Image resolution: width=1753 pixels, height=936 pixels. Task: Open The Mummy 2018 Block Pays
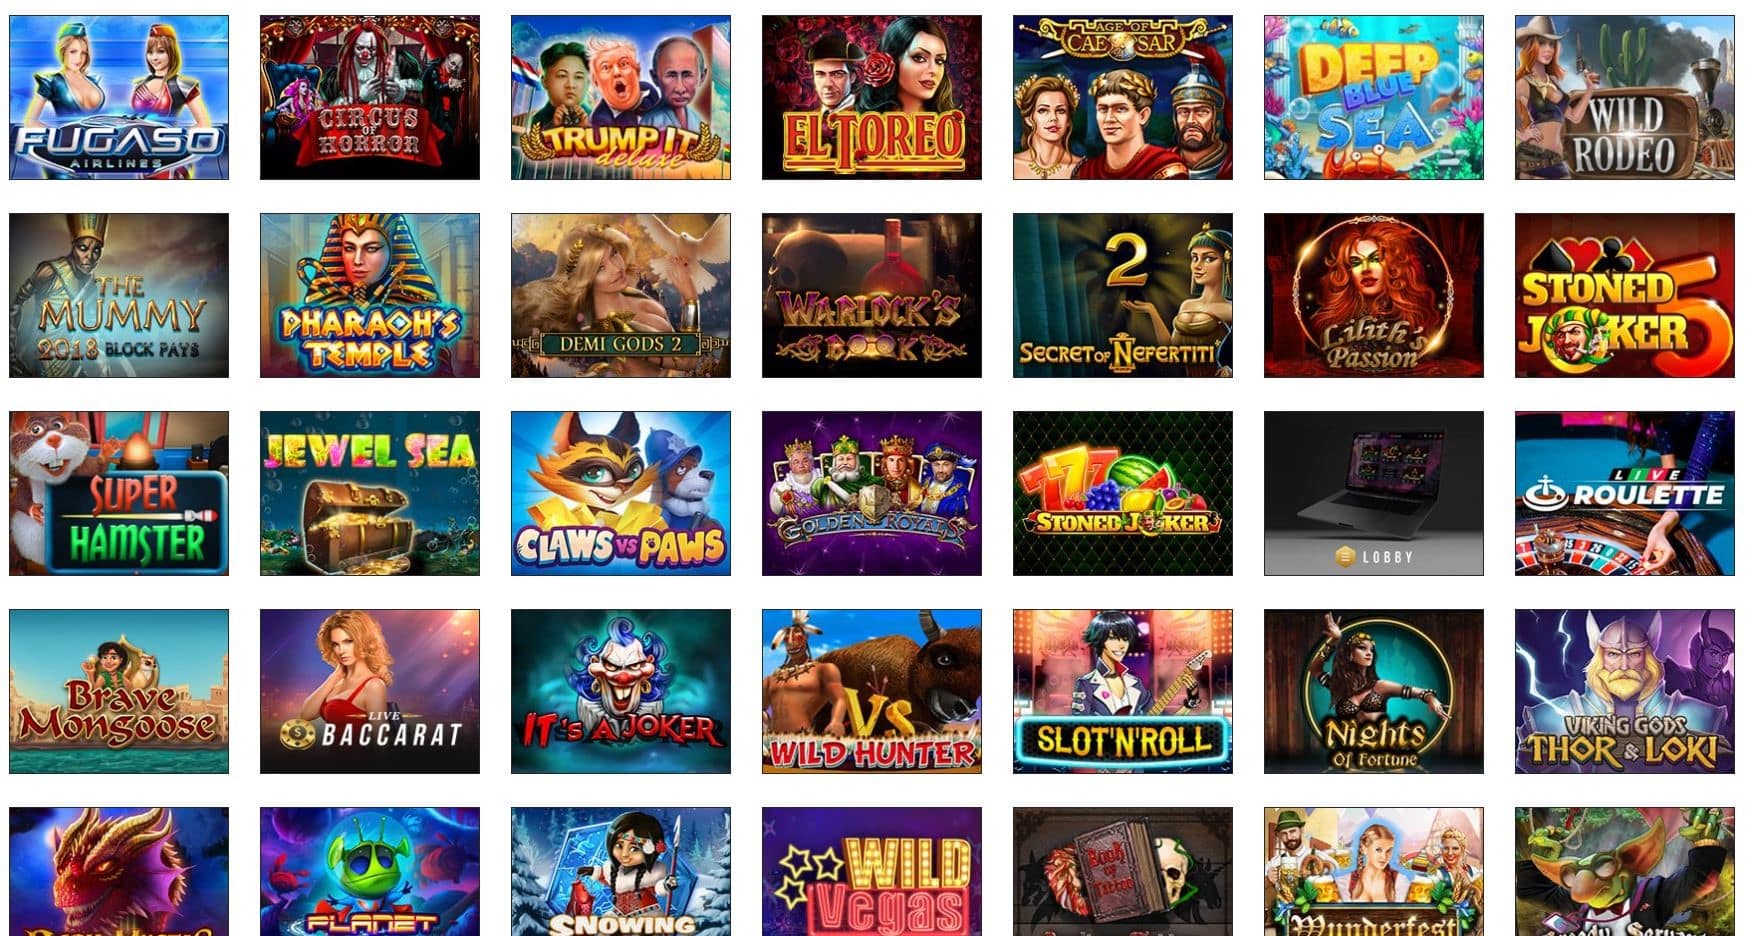119,295
